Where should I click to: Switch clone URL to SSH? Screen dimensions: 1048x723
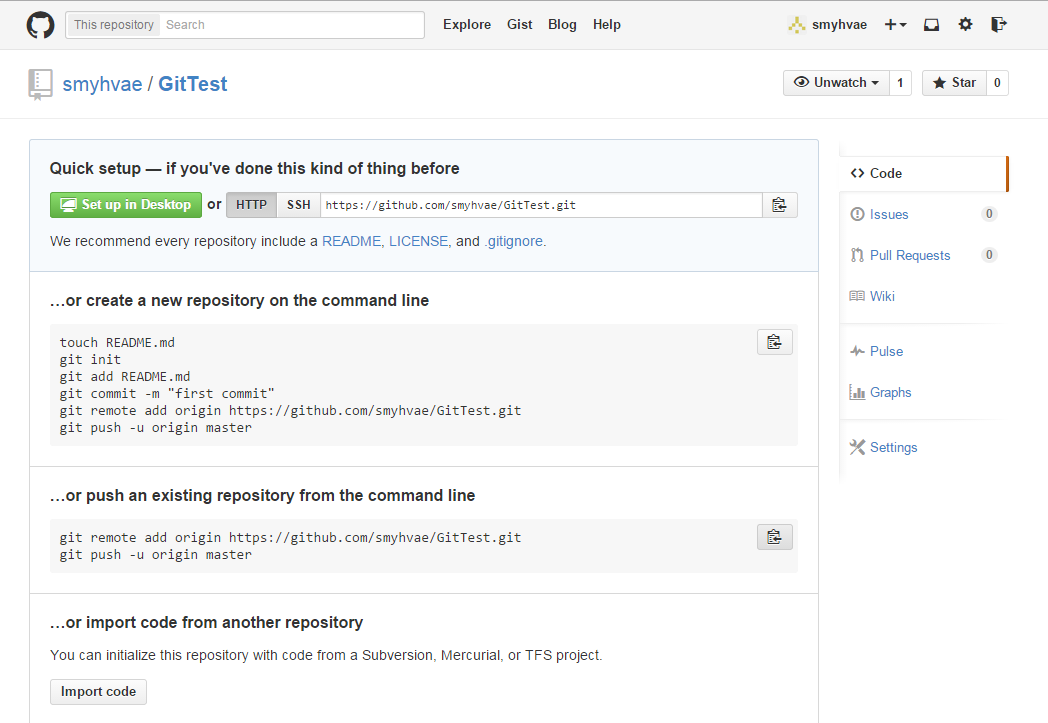pyautogui.click(x=299, y=205)
